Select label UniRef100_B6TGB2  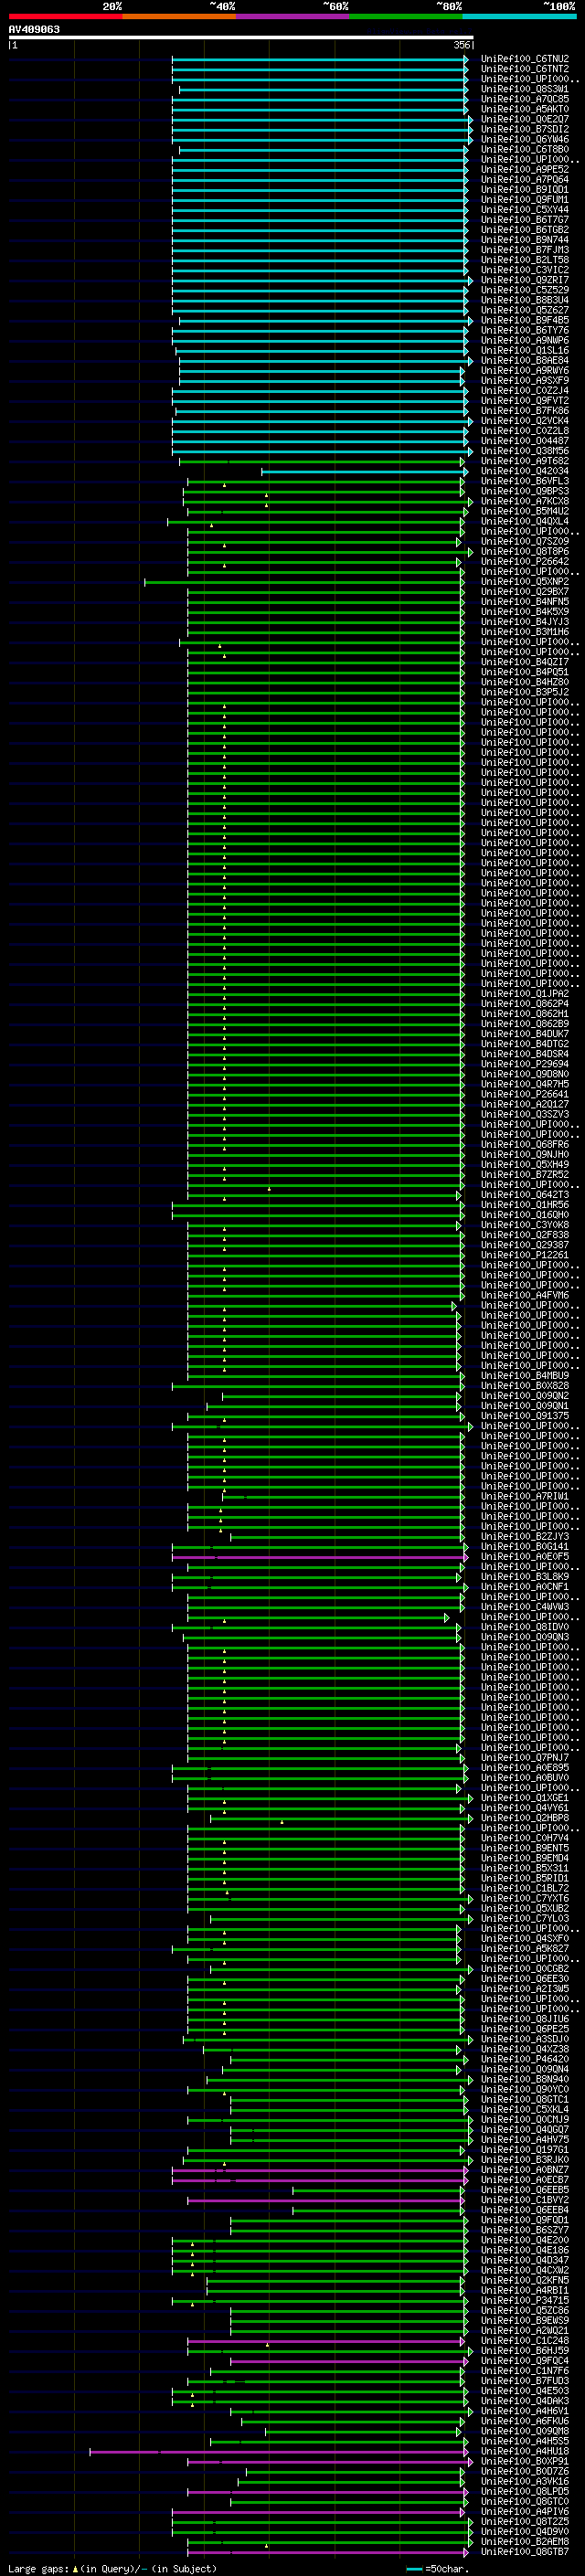point(524,230)
